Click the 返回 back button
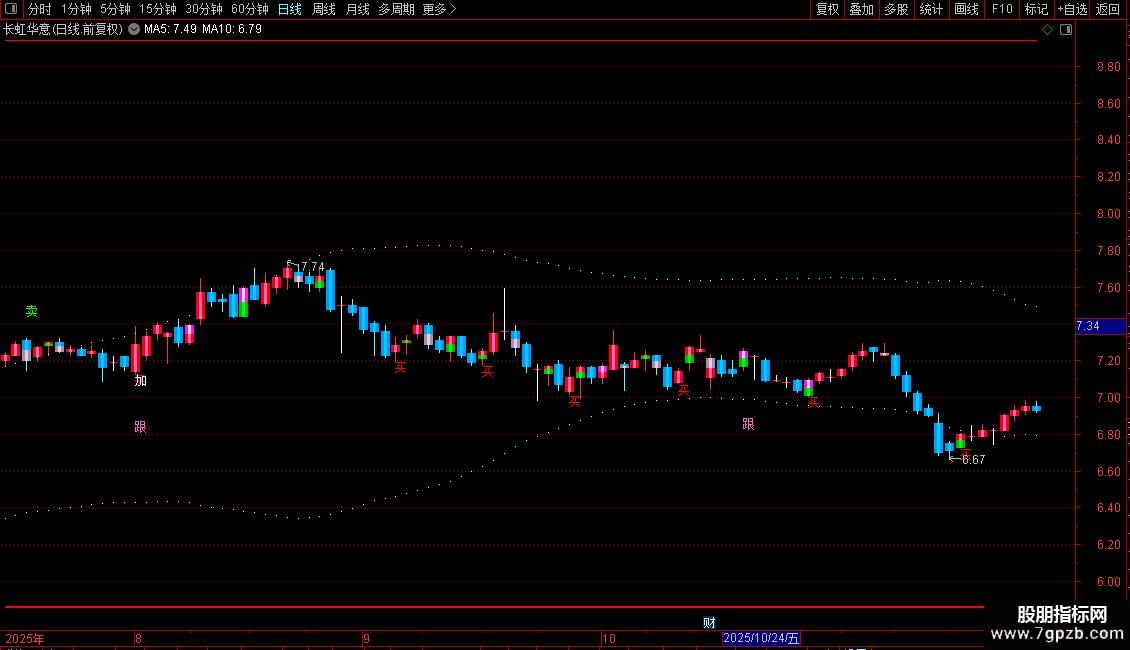The width and height of the screenshot is (1130, 650). tap(1108, 9)
